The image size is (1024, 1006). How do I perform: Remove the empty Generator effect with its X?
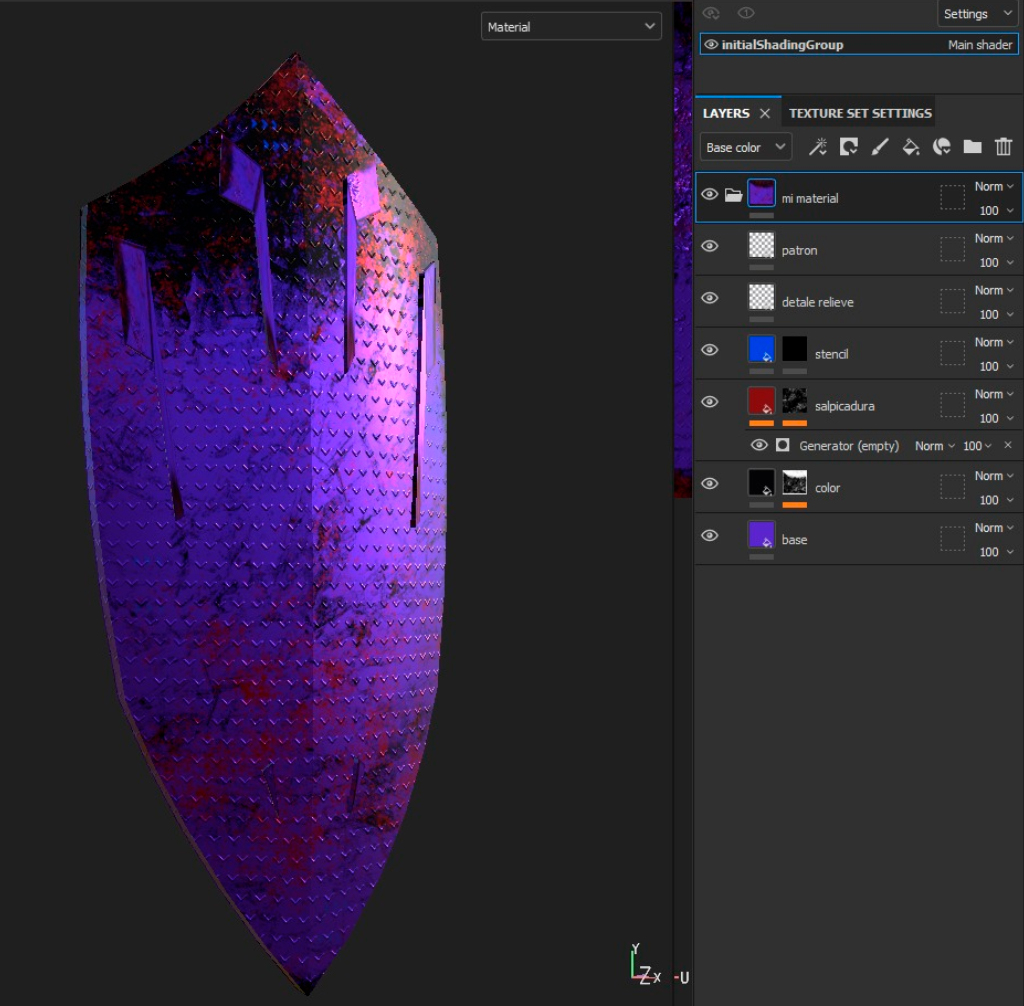click(1007, 445)
